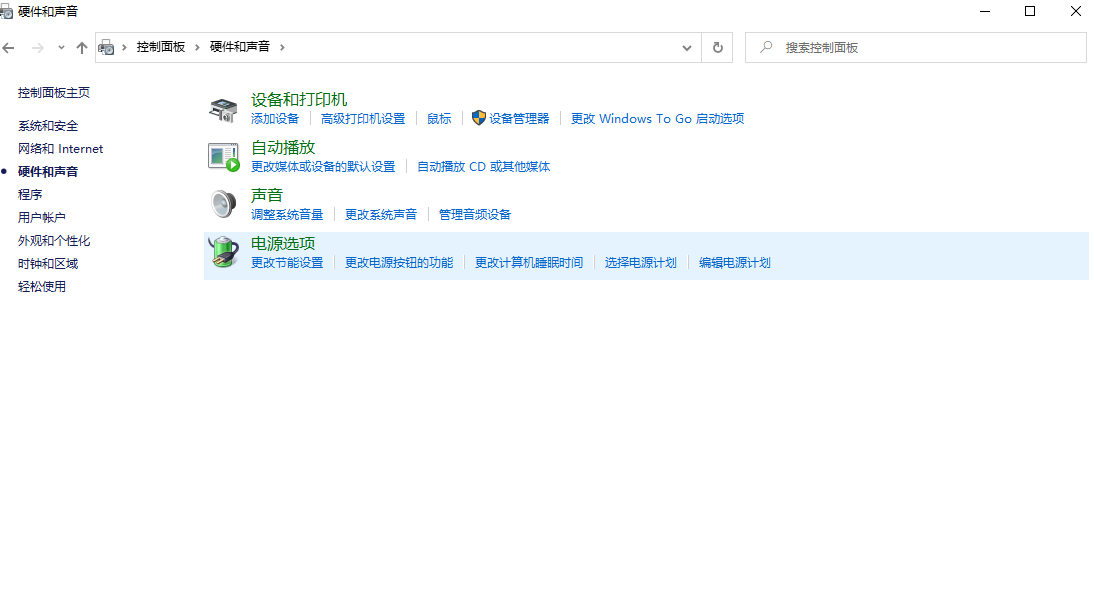This screenshot has height=597, width=1094.
Task: Navigate up one level with up arrow
Action: click(82, 47)
